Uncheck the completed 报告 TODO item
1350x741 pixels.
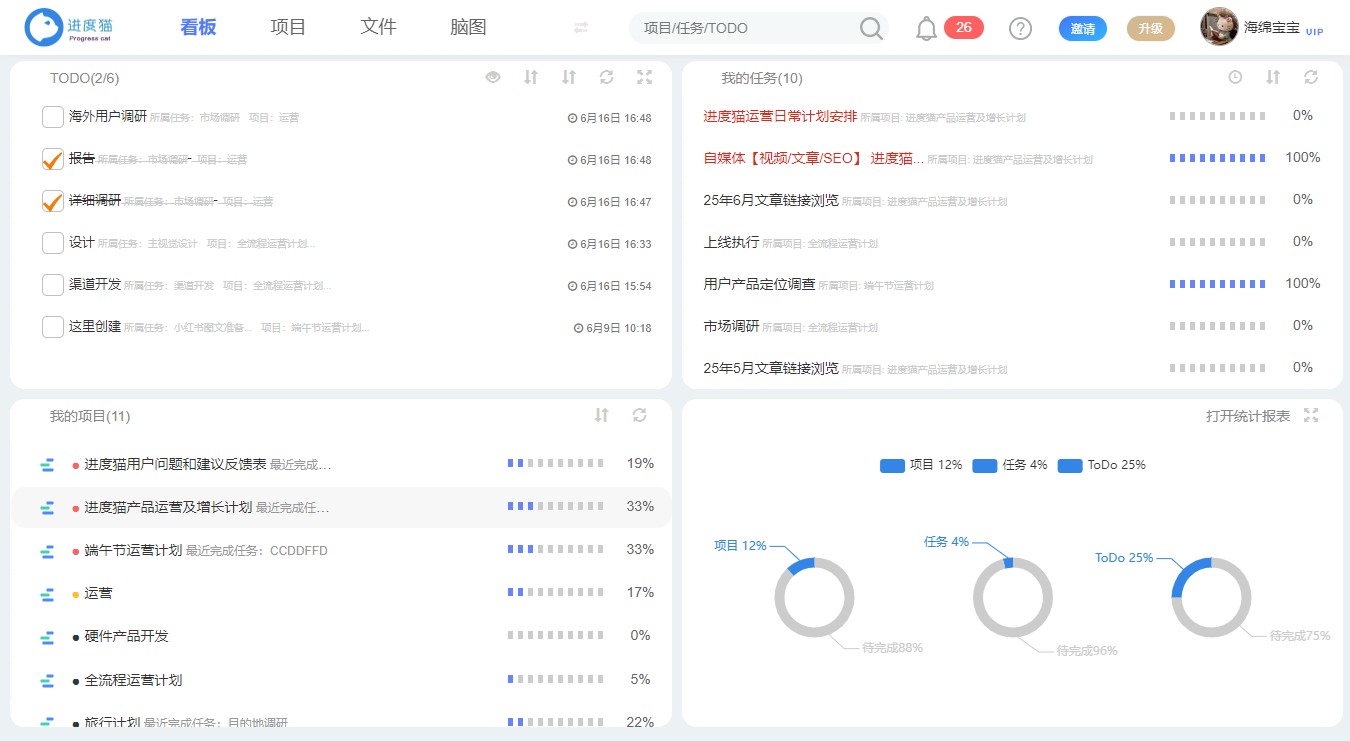(x=52, y=158)
